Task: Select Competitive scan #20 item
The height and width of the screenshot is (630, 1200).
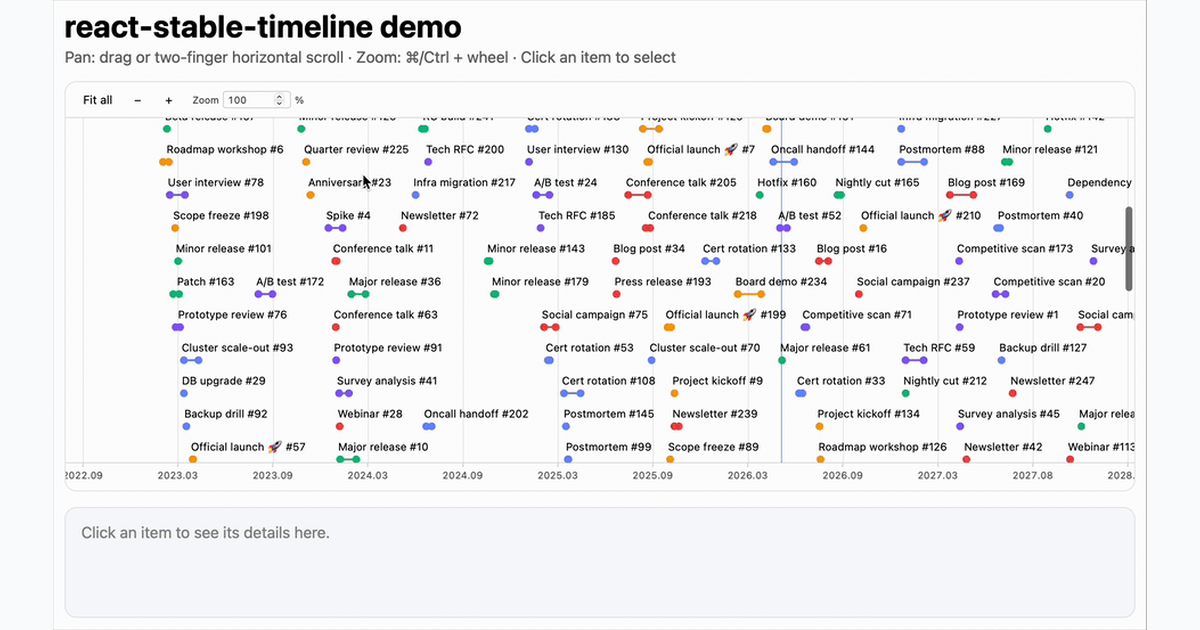Action: coord(1049,281)
